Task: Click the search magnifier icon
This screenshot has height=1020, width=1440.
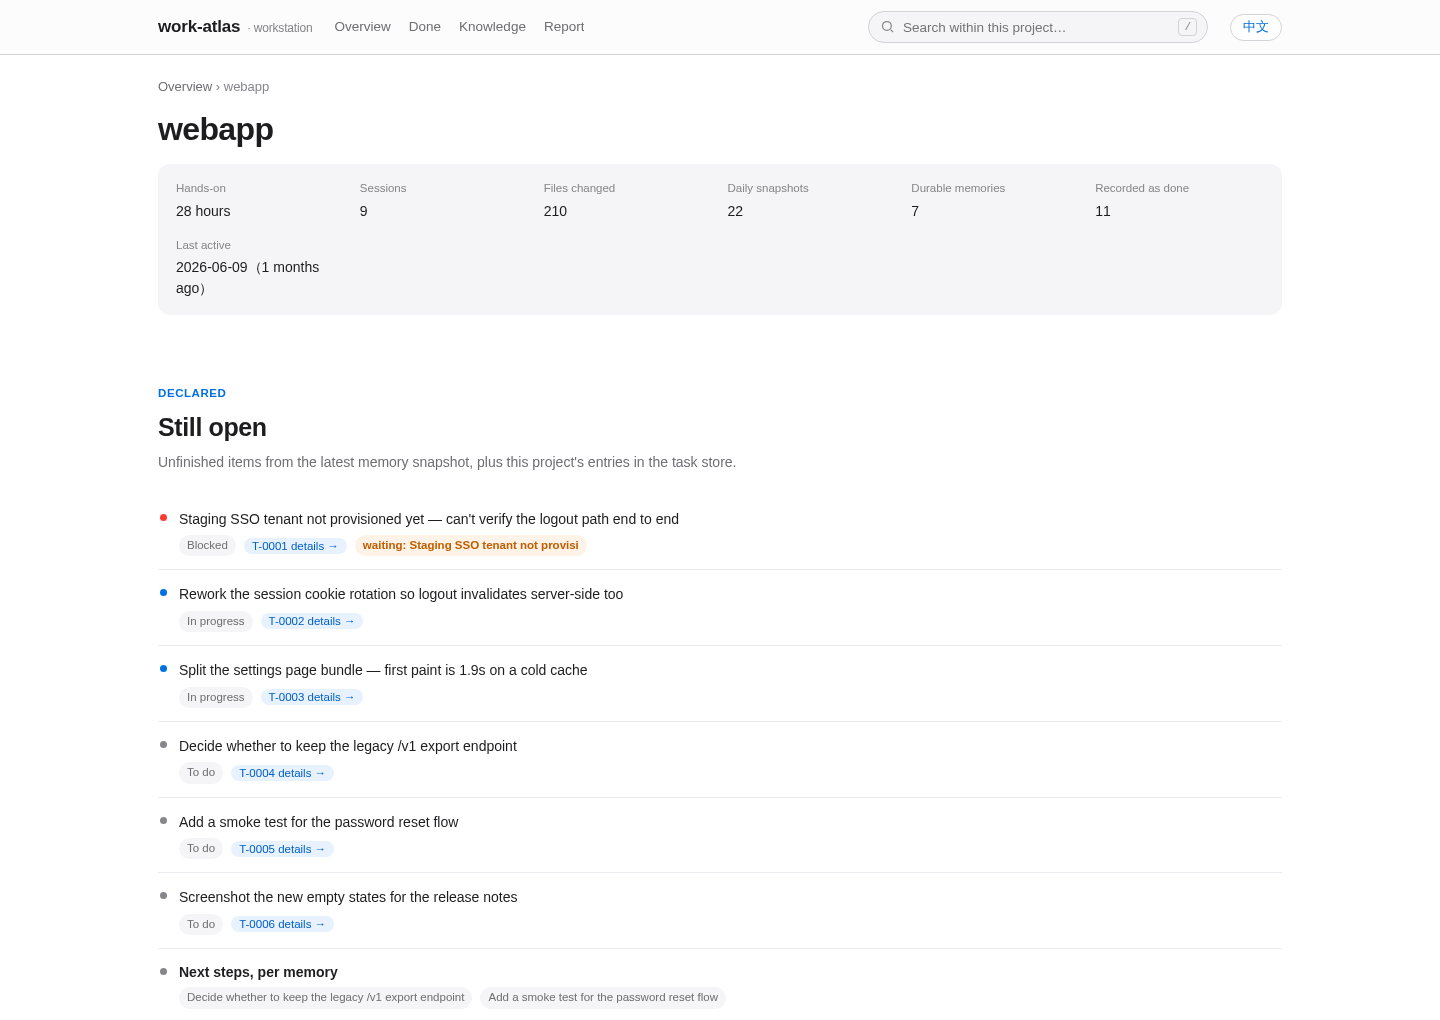Action: click(887, 27)
